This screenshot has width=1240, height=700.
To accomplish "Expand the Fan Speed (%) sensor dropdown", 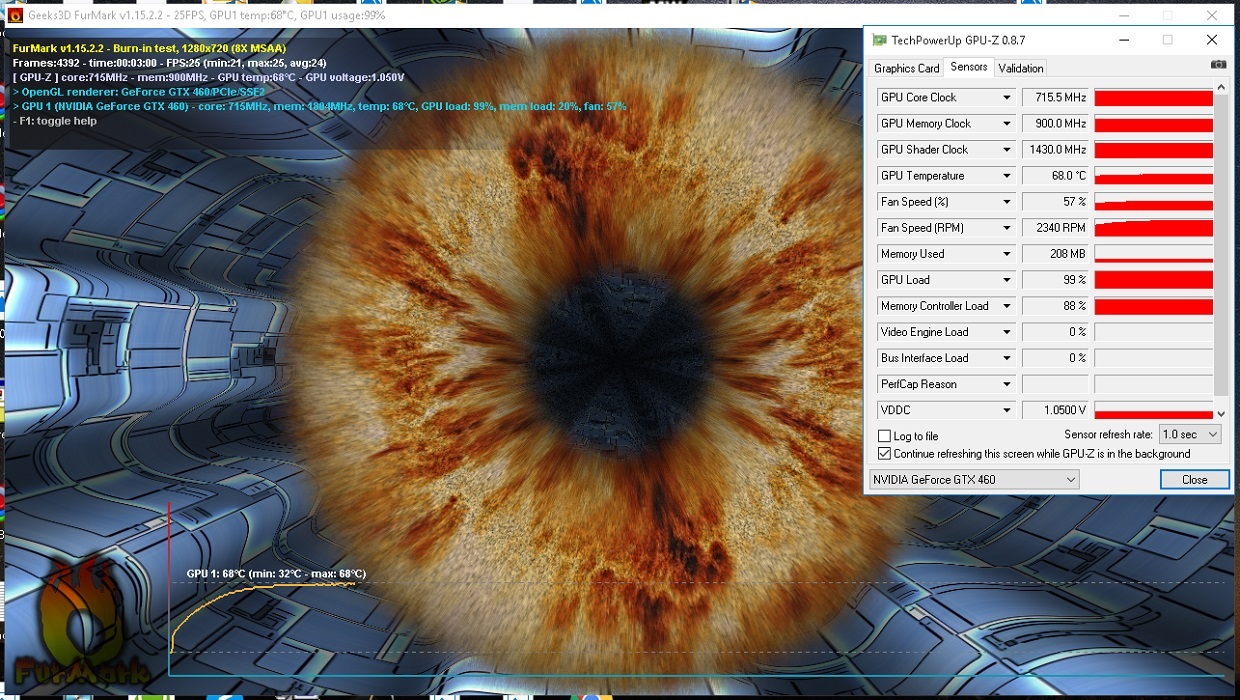I will [x=1007, y=201].
